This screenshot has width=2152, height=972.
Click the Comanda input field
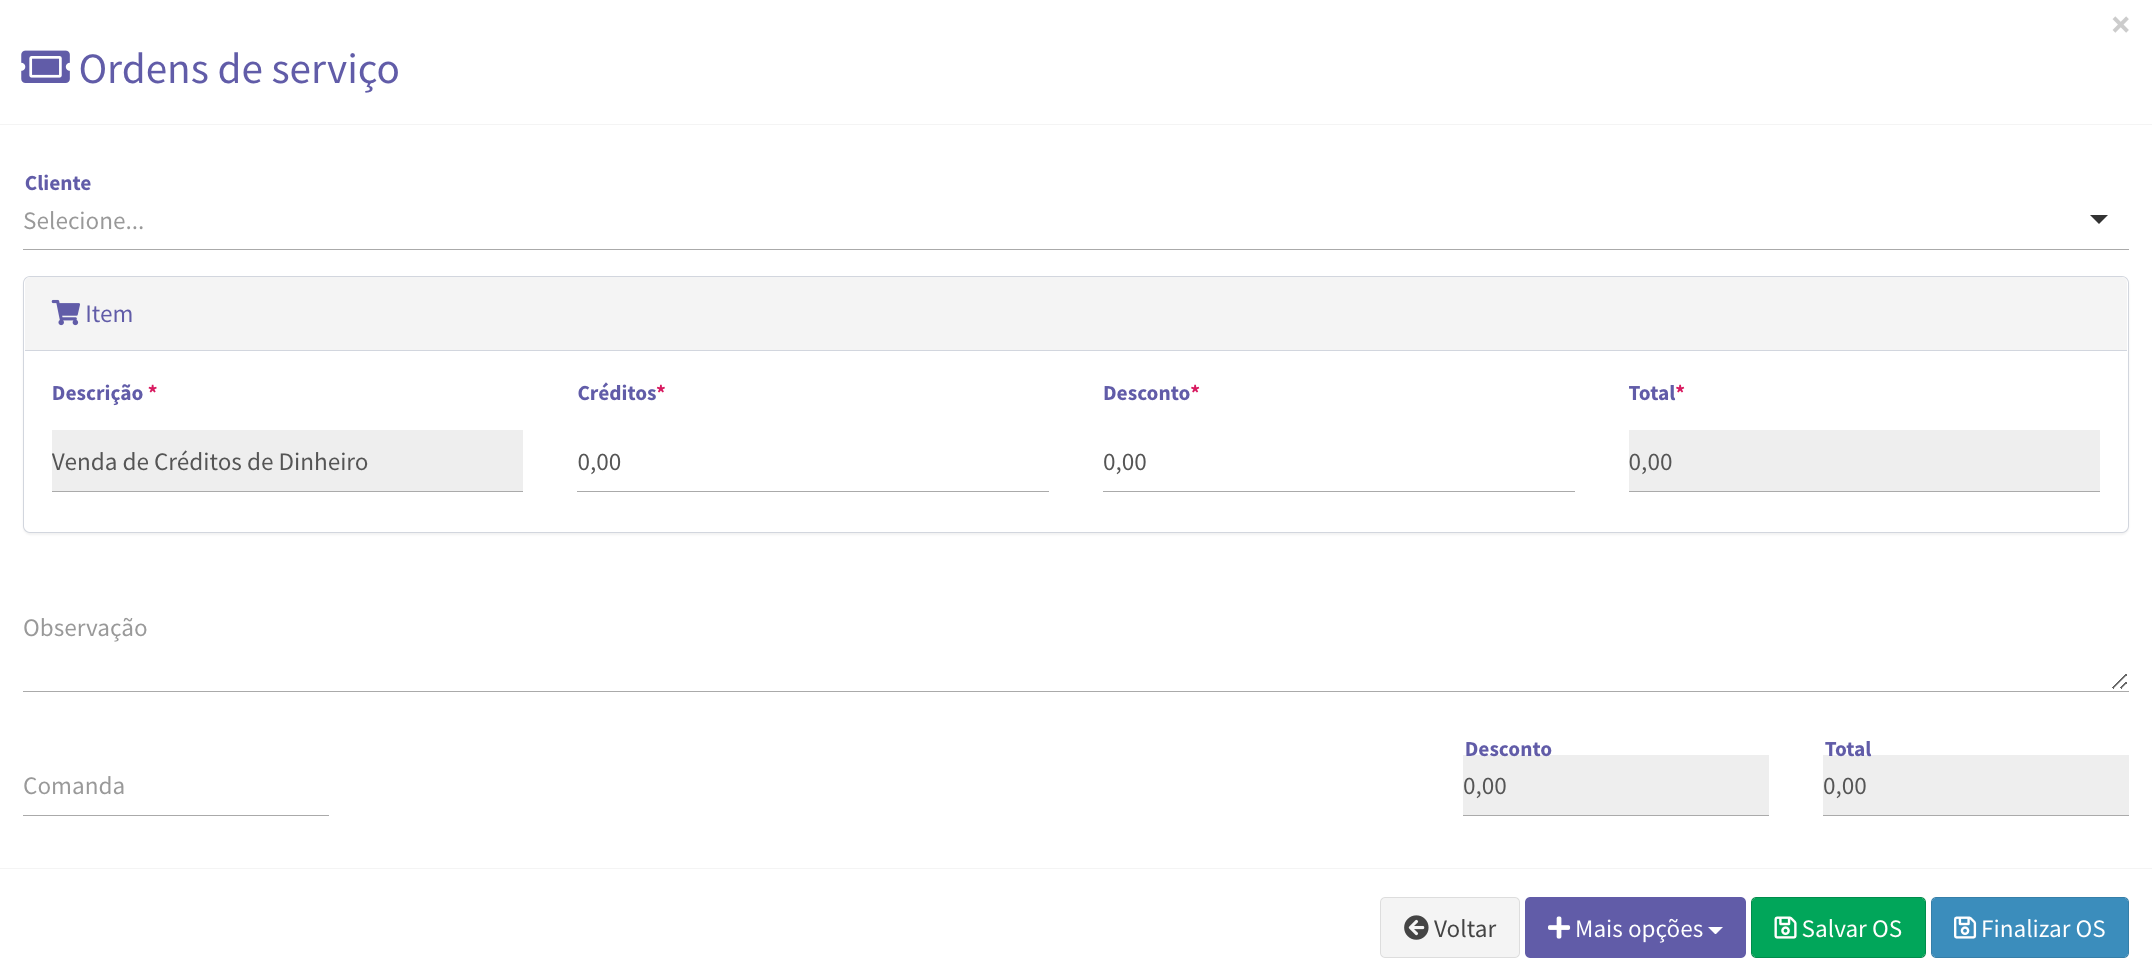click(x=176, y=786)
